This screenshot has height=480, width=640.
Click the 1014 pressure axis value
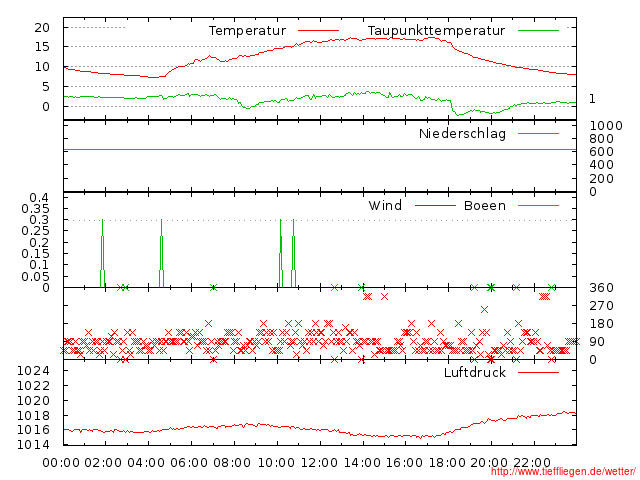tap(33, 444)
